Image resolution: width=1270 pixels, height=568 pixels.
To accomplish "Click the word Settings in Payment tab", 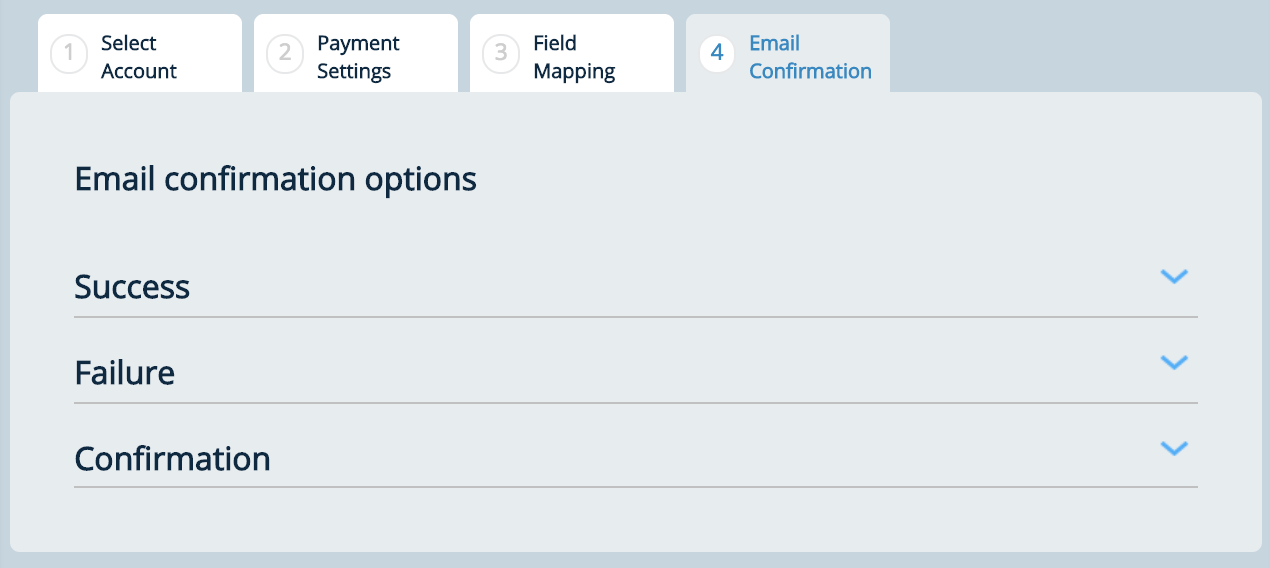I will [354, 71].
